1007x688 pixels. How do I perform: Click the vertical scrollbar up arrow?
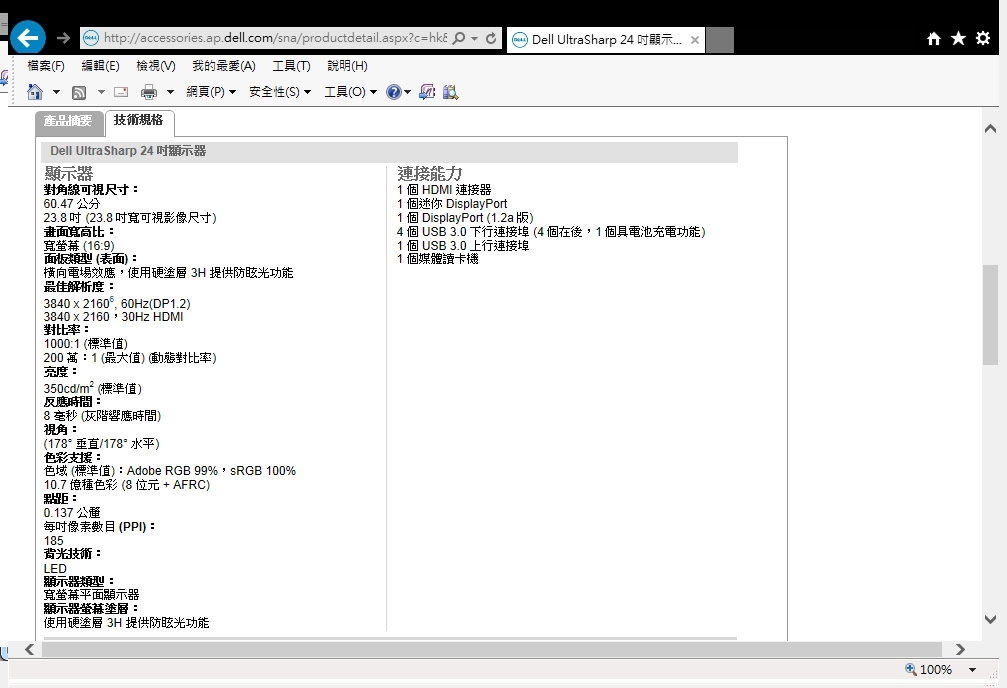(x=990, y=129)
